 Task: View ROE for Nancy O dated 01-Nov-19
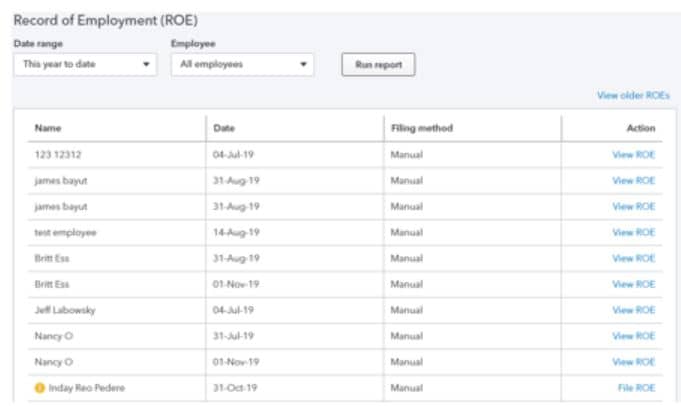[634, 362]
